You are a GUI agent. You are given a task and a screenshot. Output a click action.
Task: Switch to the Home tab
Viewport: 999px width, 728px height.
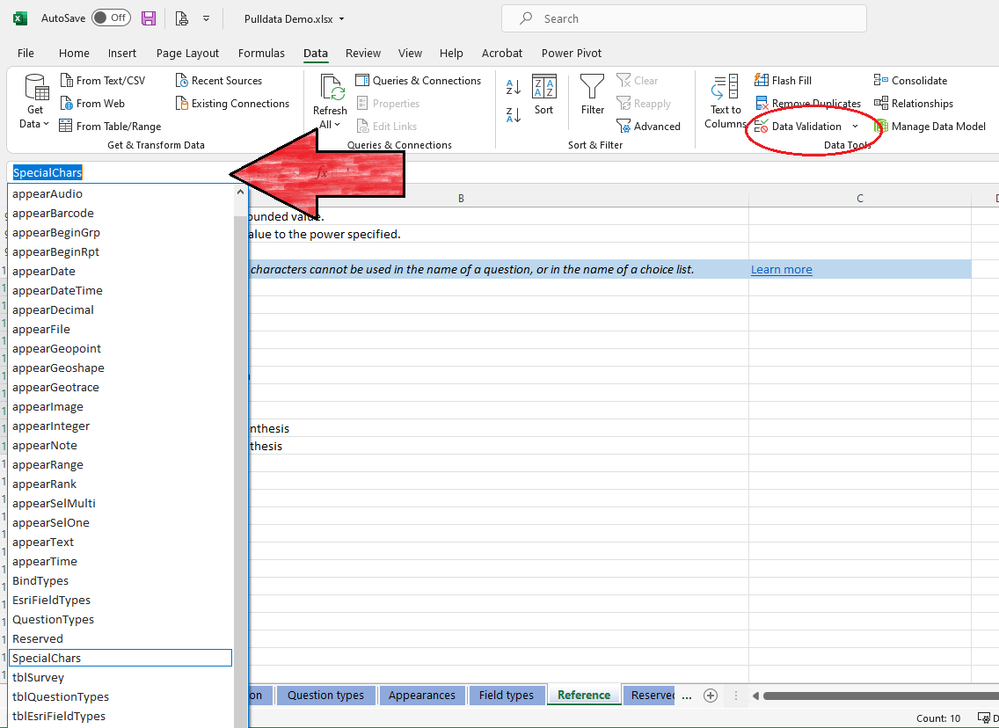pyautogui.click(x=74, y=53)
